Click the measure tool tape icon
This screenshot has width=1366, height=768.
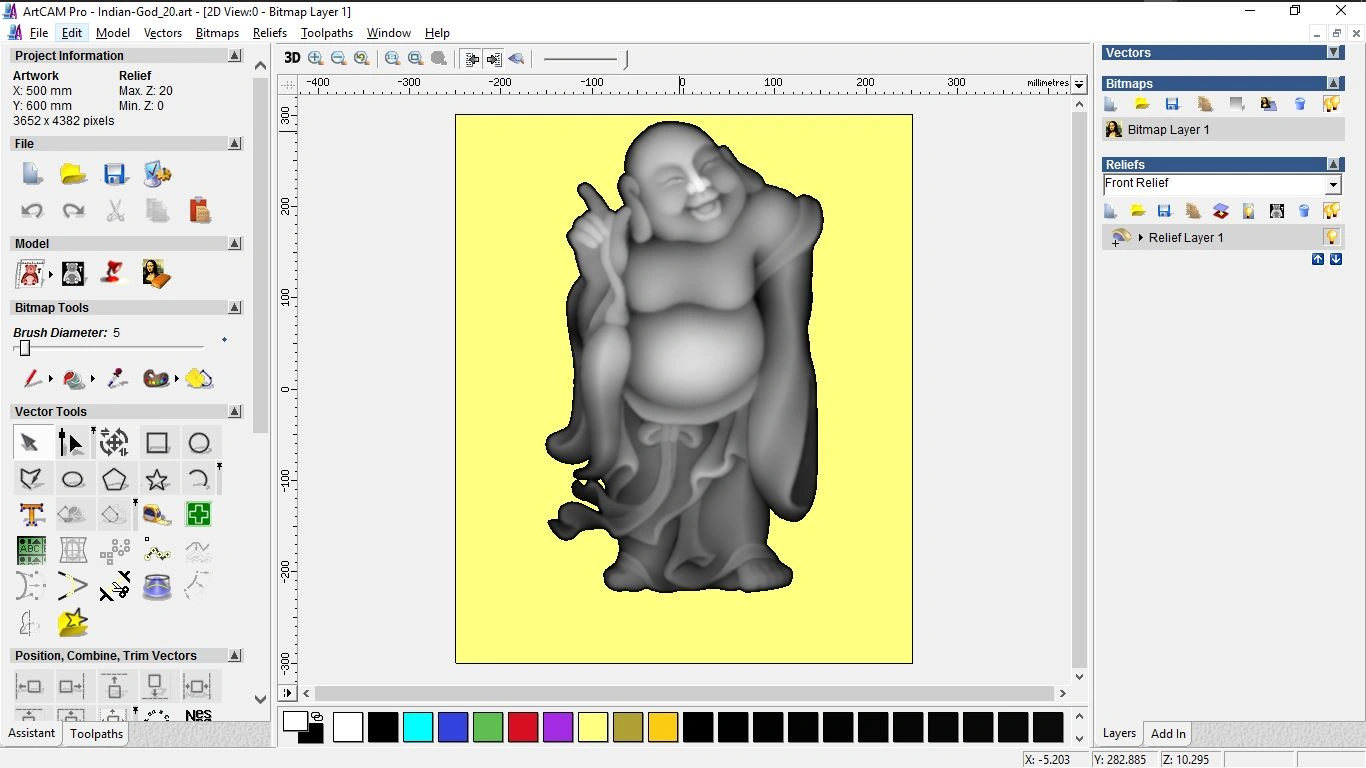[157, 515]
